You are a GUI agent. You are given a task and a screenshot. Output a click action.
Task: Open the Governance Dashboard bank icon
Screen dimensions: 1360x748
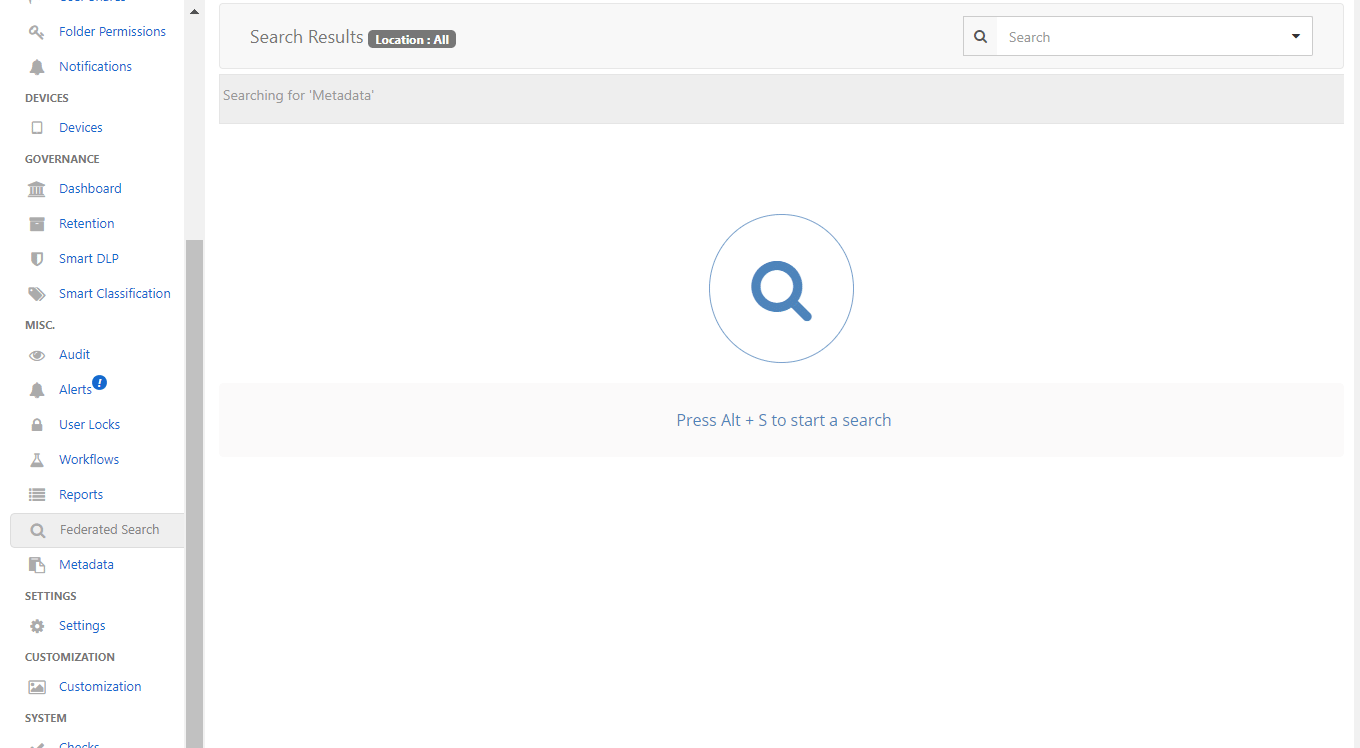[37, 188]
